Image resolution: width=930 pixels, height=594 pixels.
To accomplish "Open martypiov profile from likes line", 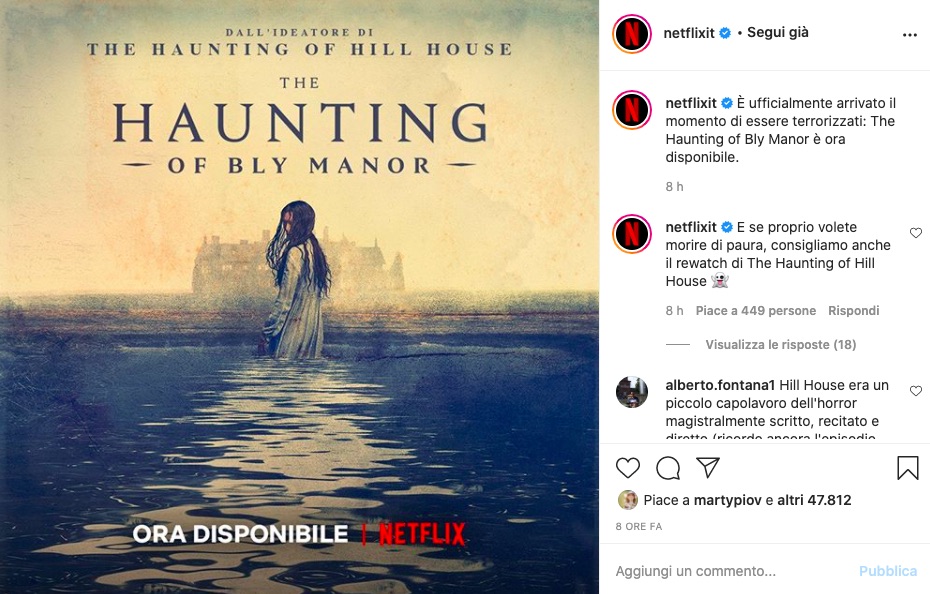I will 728,500.
